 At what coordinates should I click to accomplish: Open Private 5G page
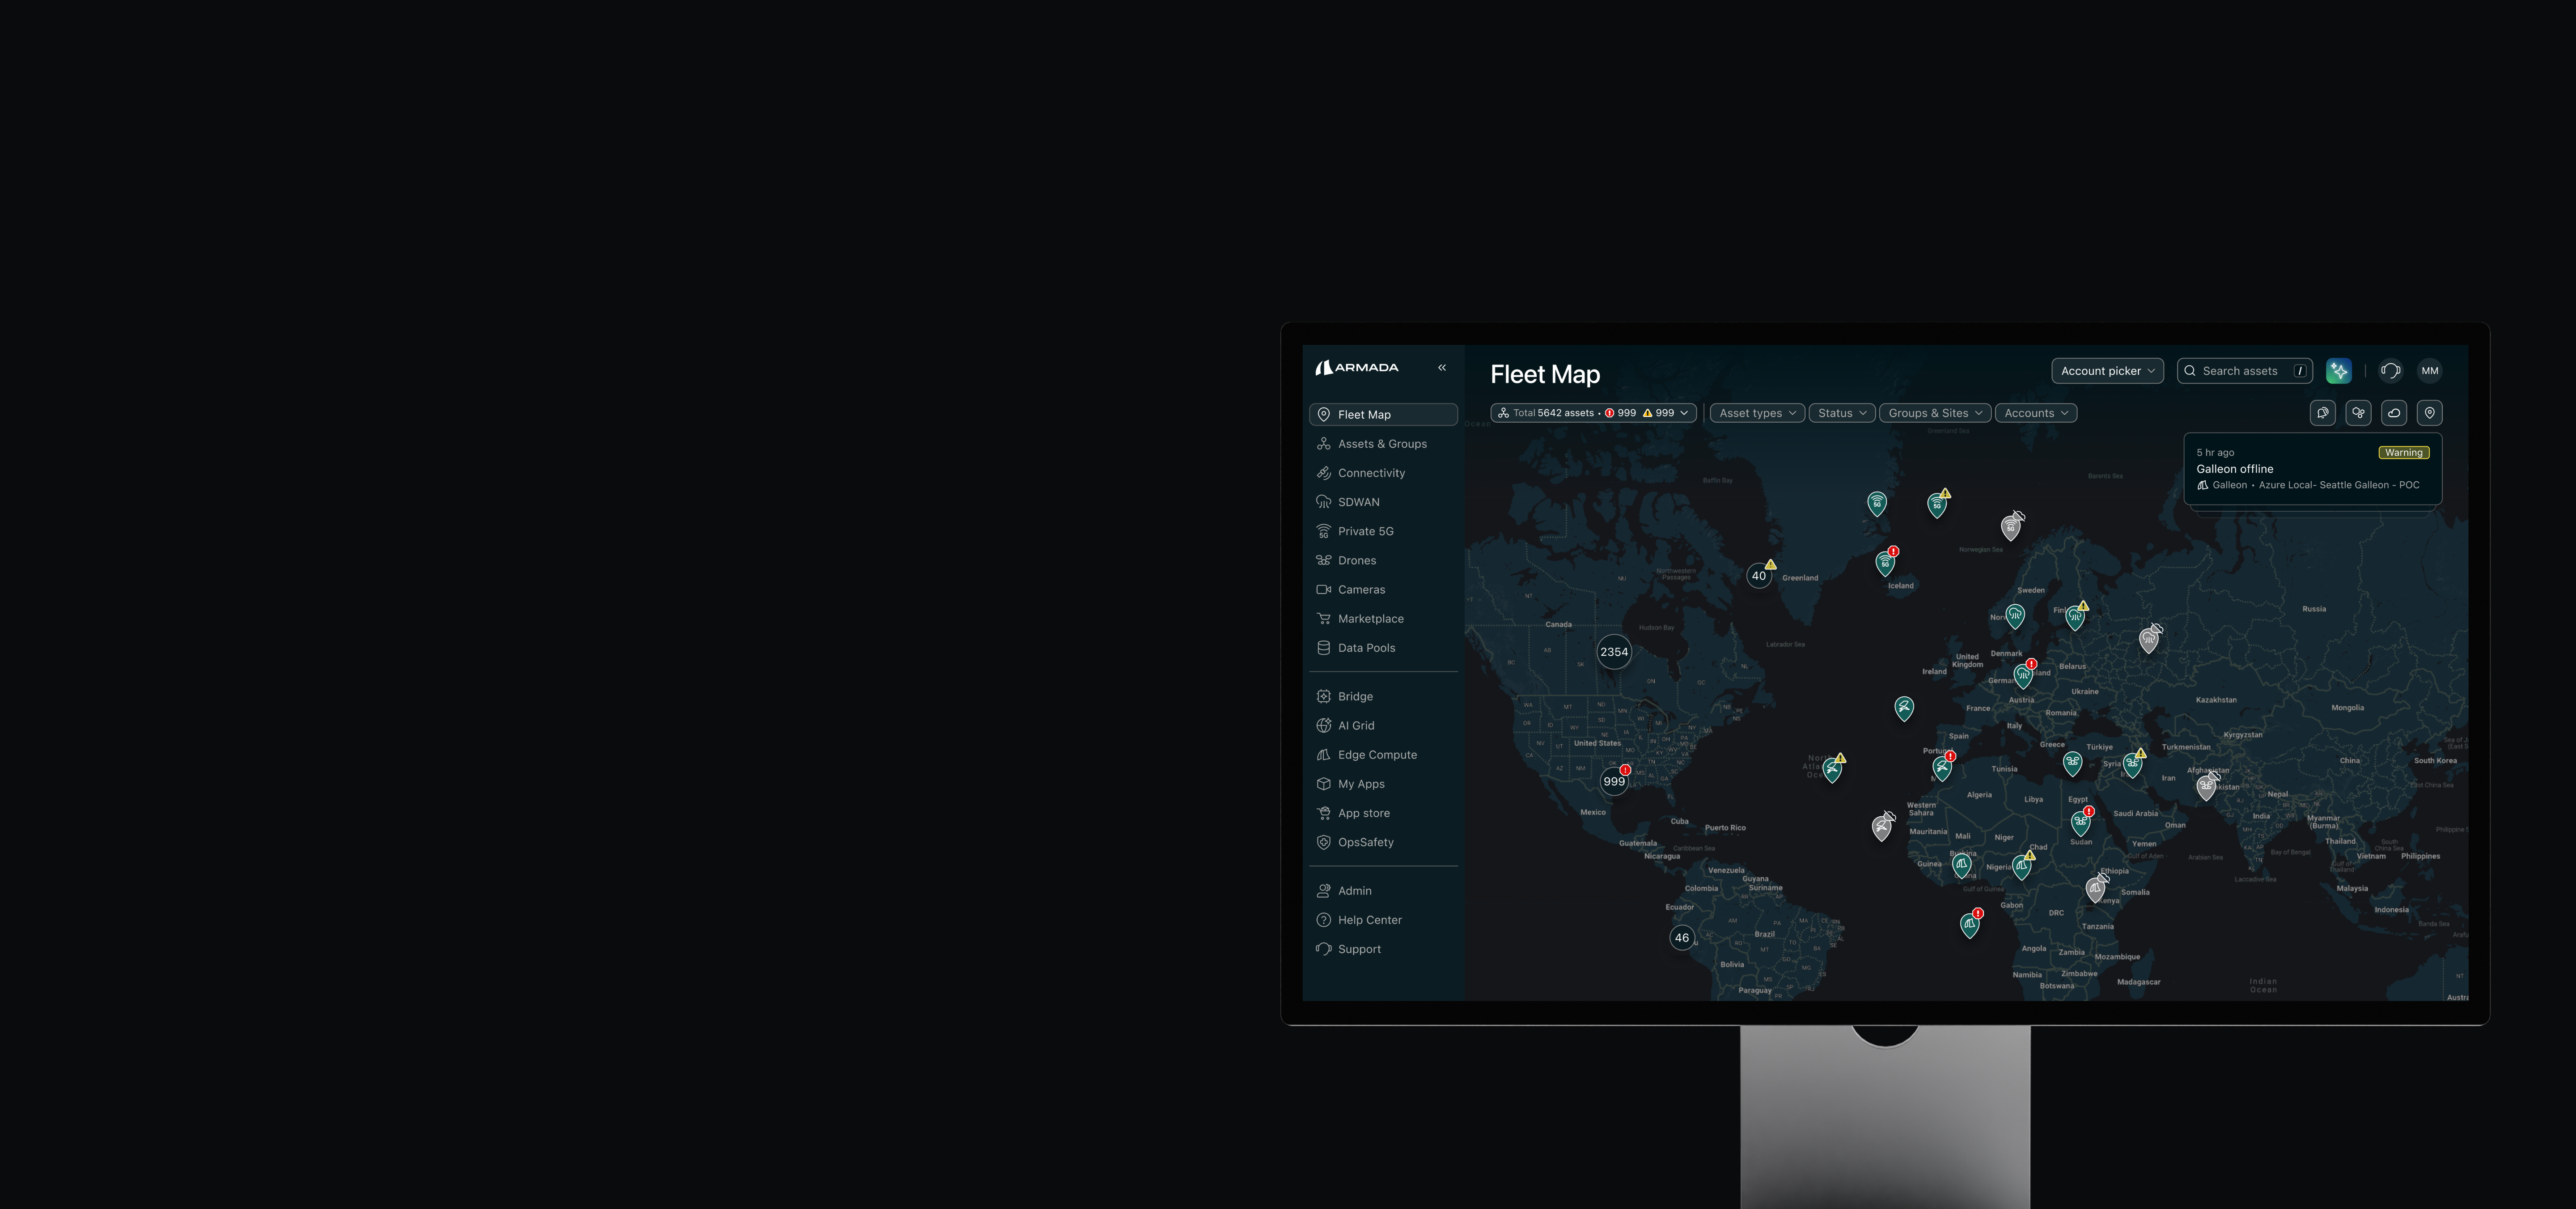1383,531
